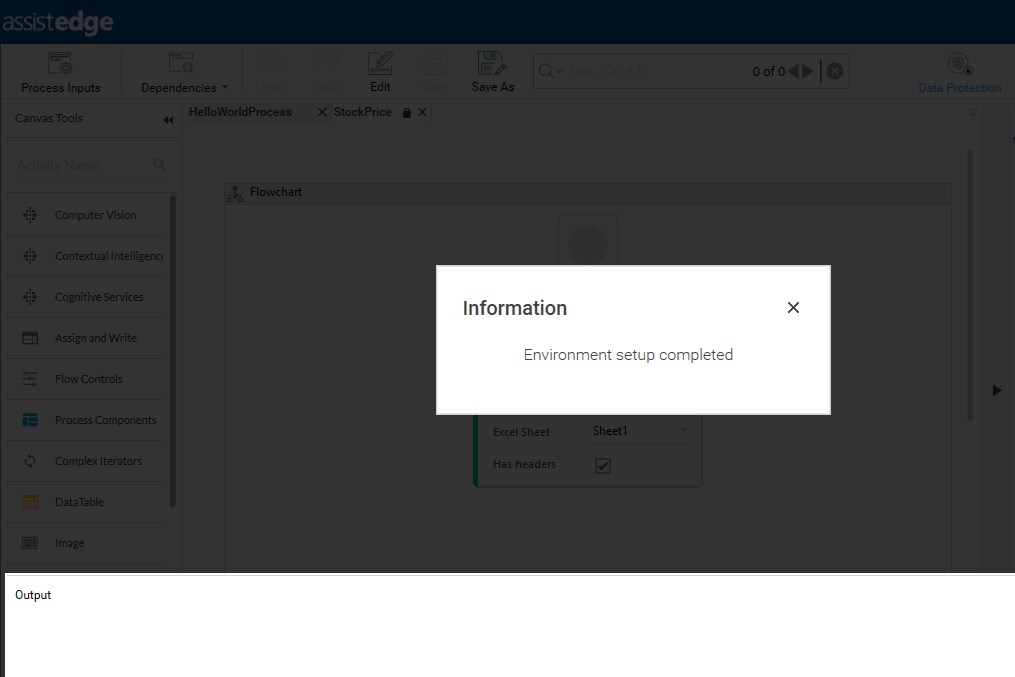1015x677 pixels.
Task: Click the Edit toolbar icon
Action: point(380,73)
